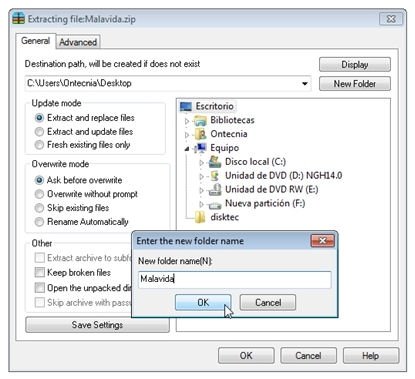Click the Help button
The image size is (415, 379).
point(371,356)
